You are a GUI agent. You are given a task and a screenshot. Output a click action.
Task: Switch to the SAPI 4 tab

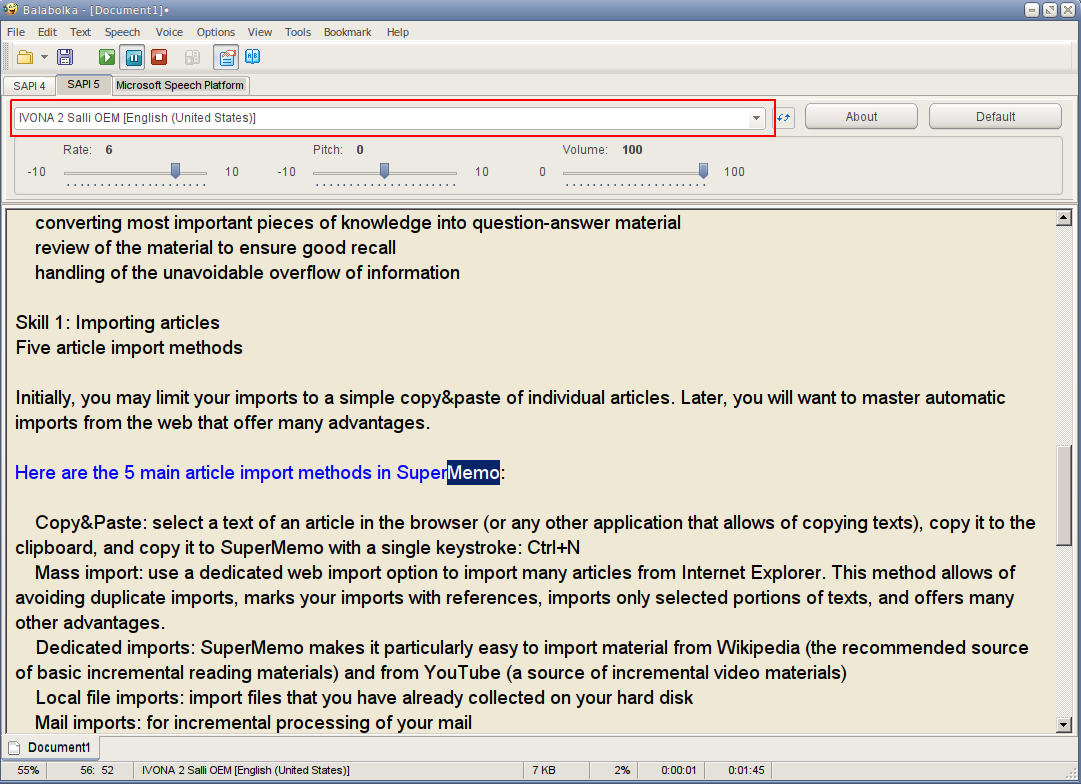(x=29, y=85)
